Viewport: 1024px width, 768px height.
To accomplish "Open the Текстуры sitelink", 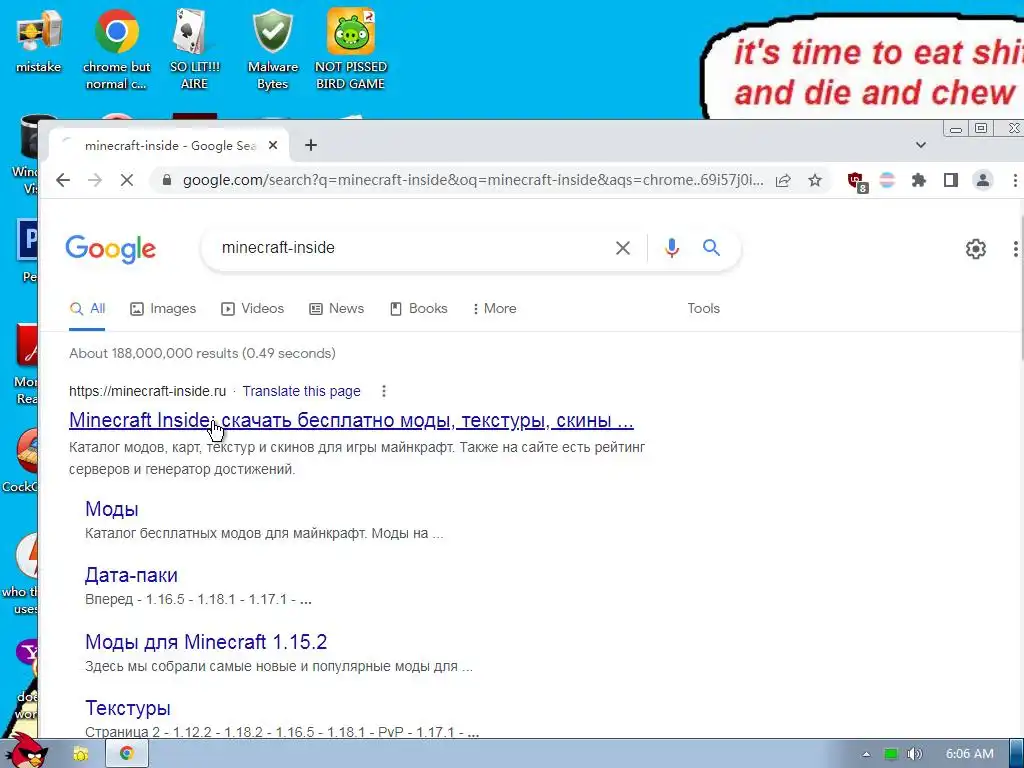I will click(x=128, y=708).
